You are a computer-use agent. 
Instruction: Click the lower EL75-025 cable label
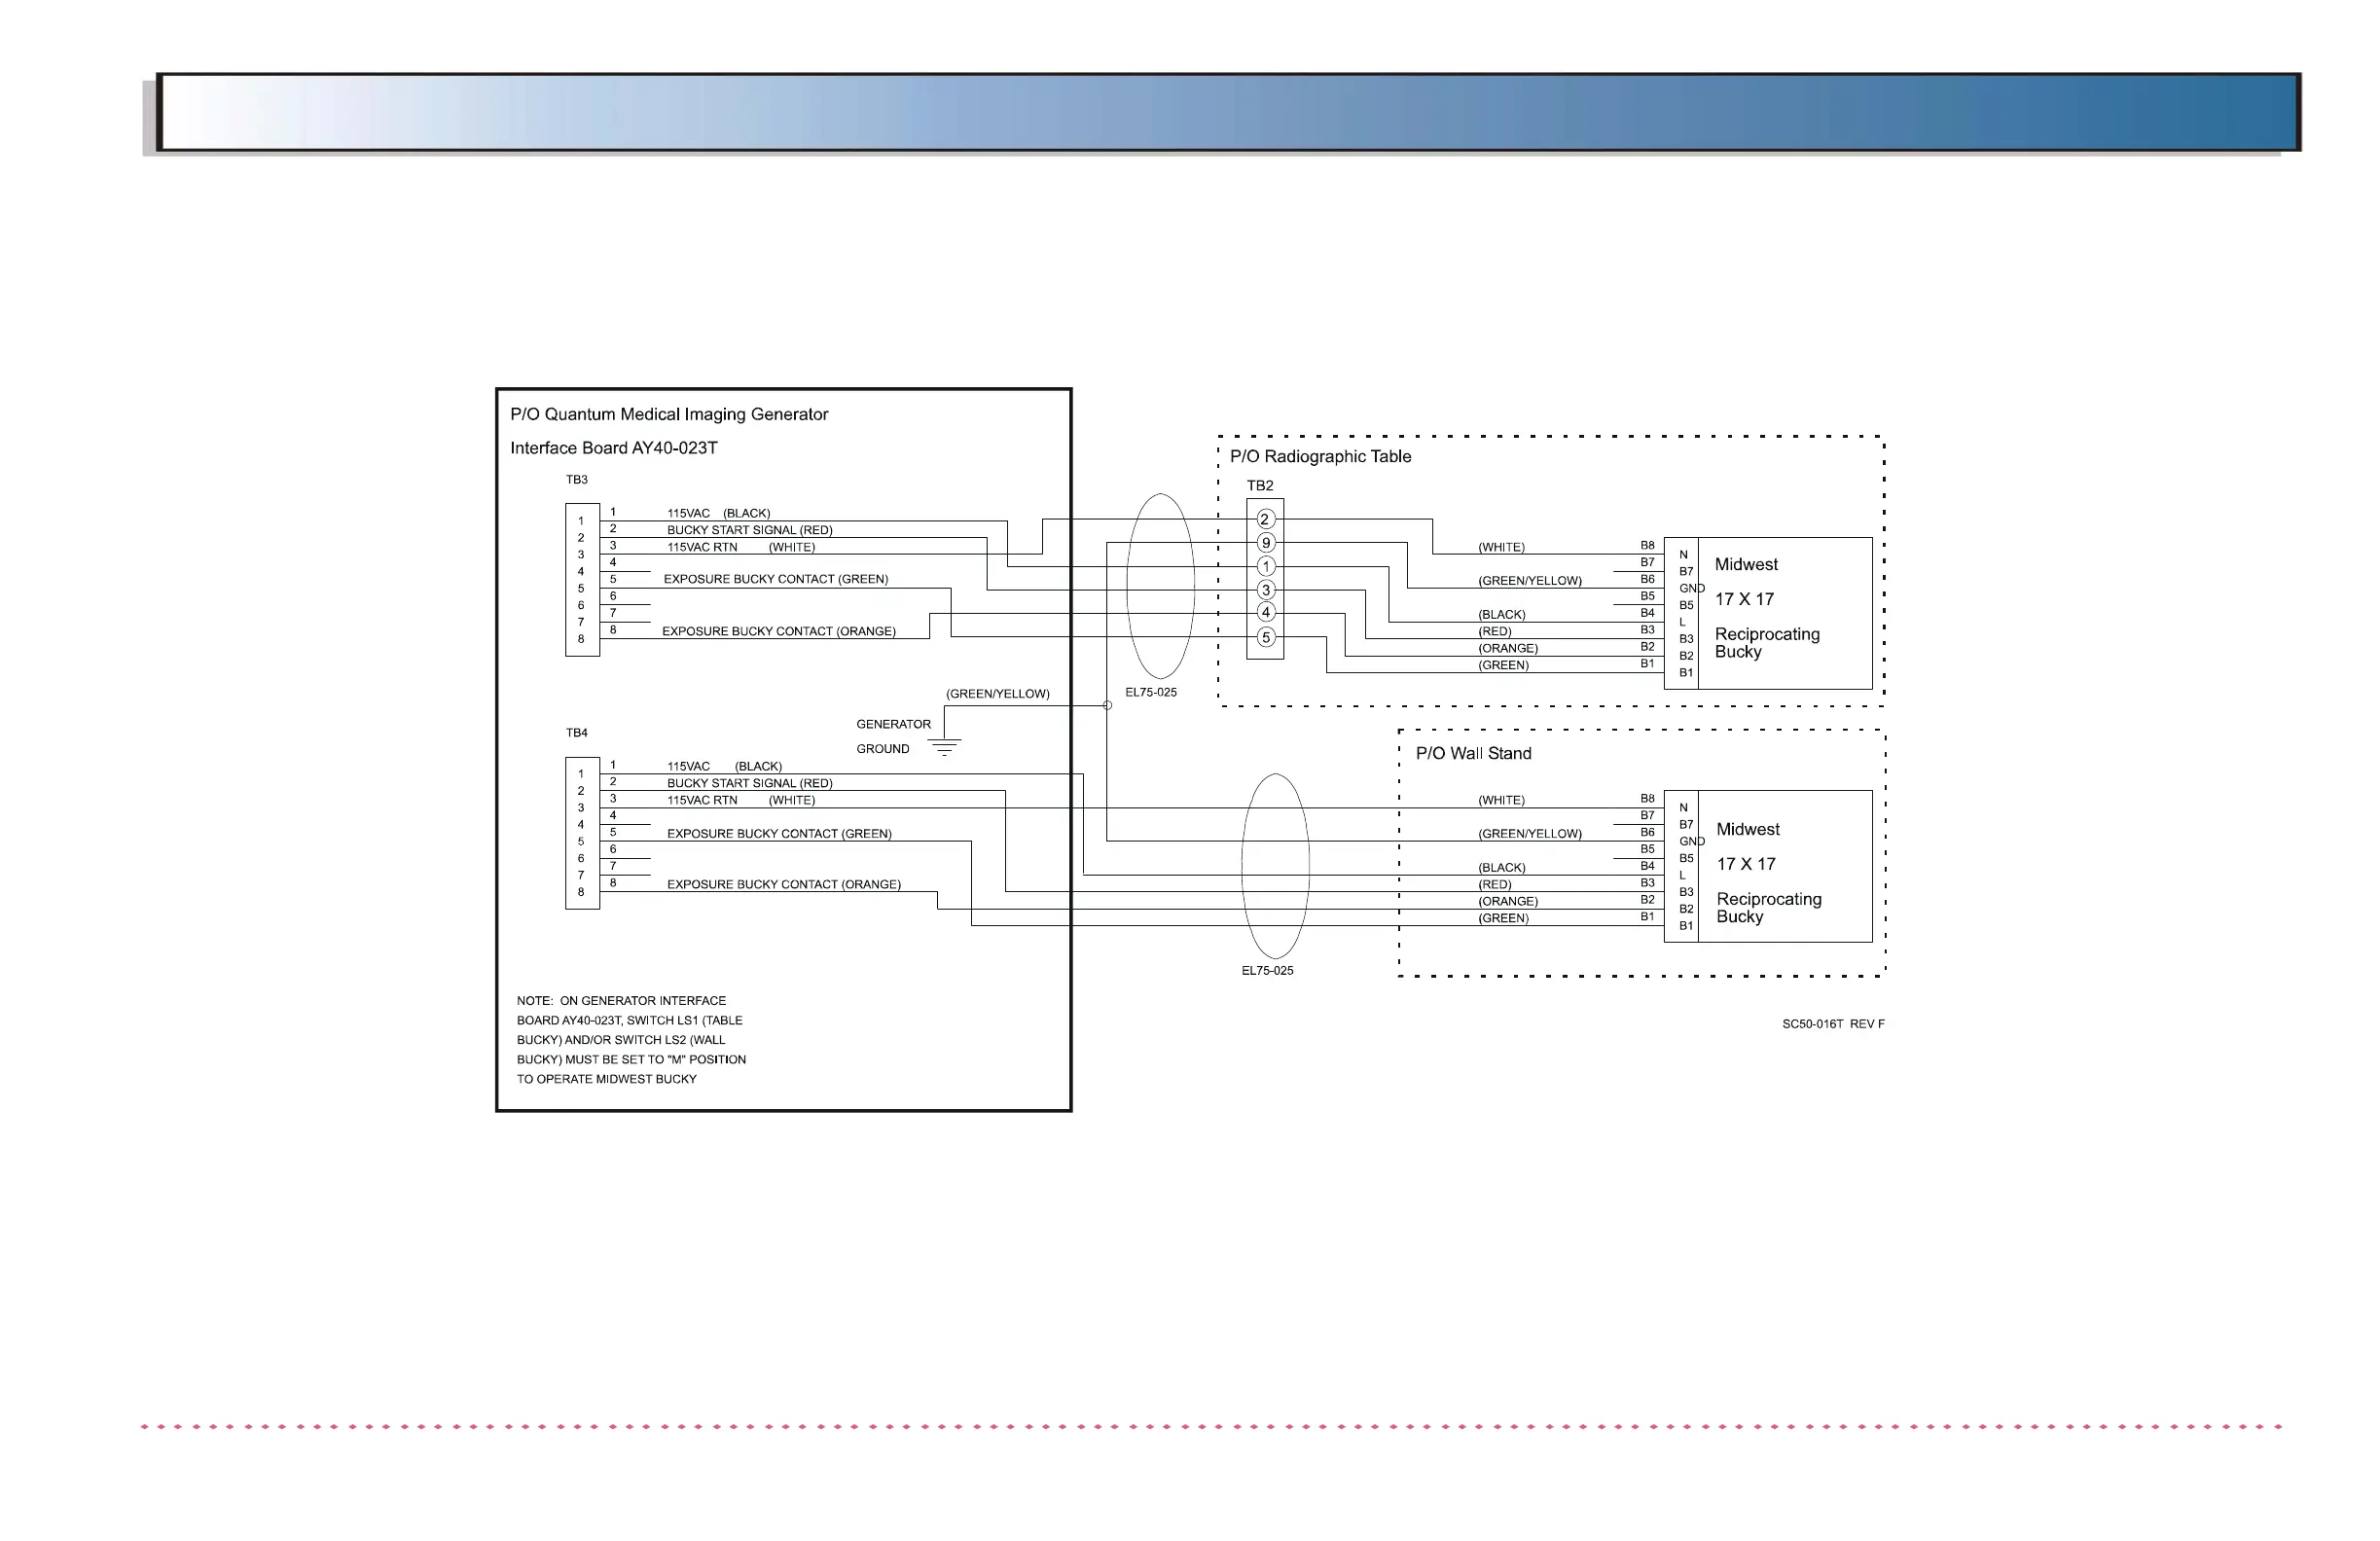(x=1267, y=971)
